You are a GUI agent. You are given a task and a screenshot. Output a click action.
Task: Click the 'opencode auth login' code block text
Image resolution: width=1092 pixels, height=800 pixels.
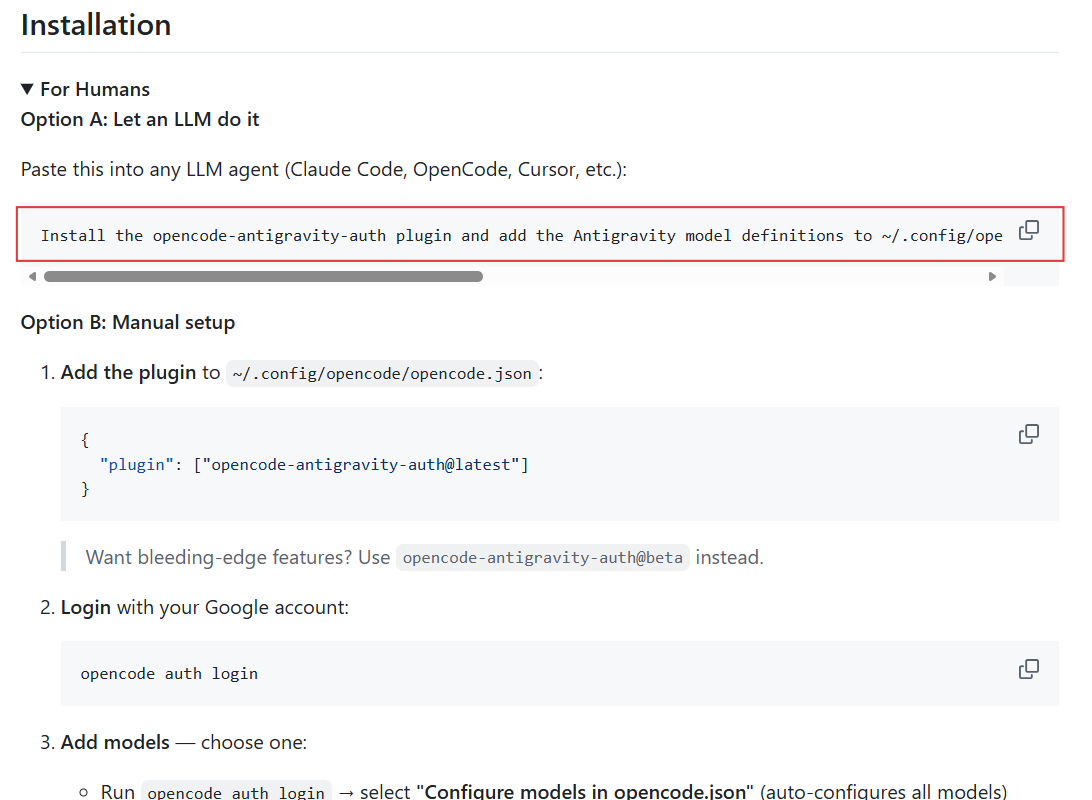[x=169, y=673]
